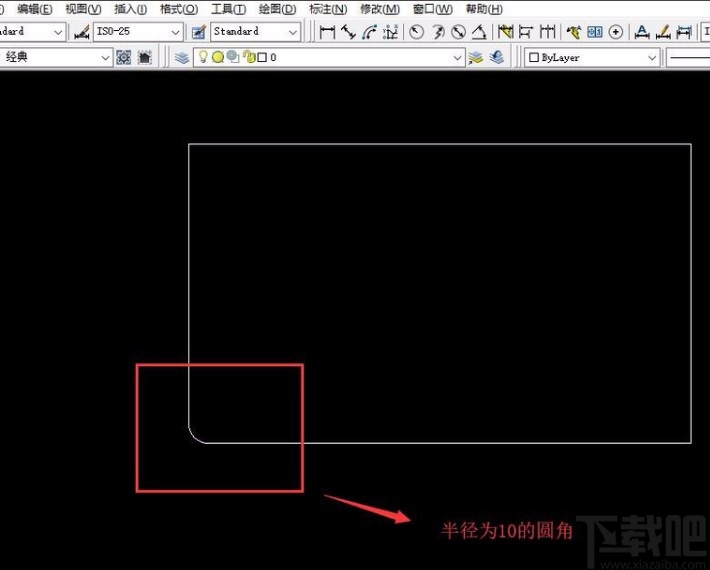Click the right edge of the rectangle
The image size is (710, 570).
click(691, 293)
